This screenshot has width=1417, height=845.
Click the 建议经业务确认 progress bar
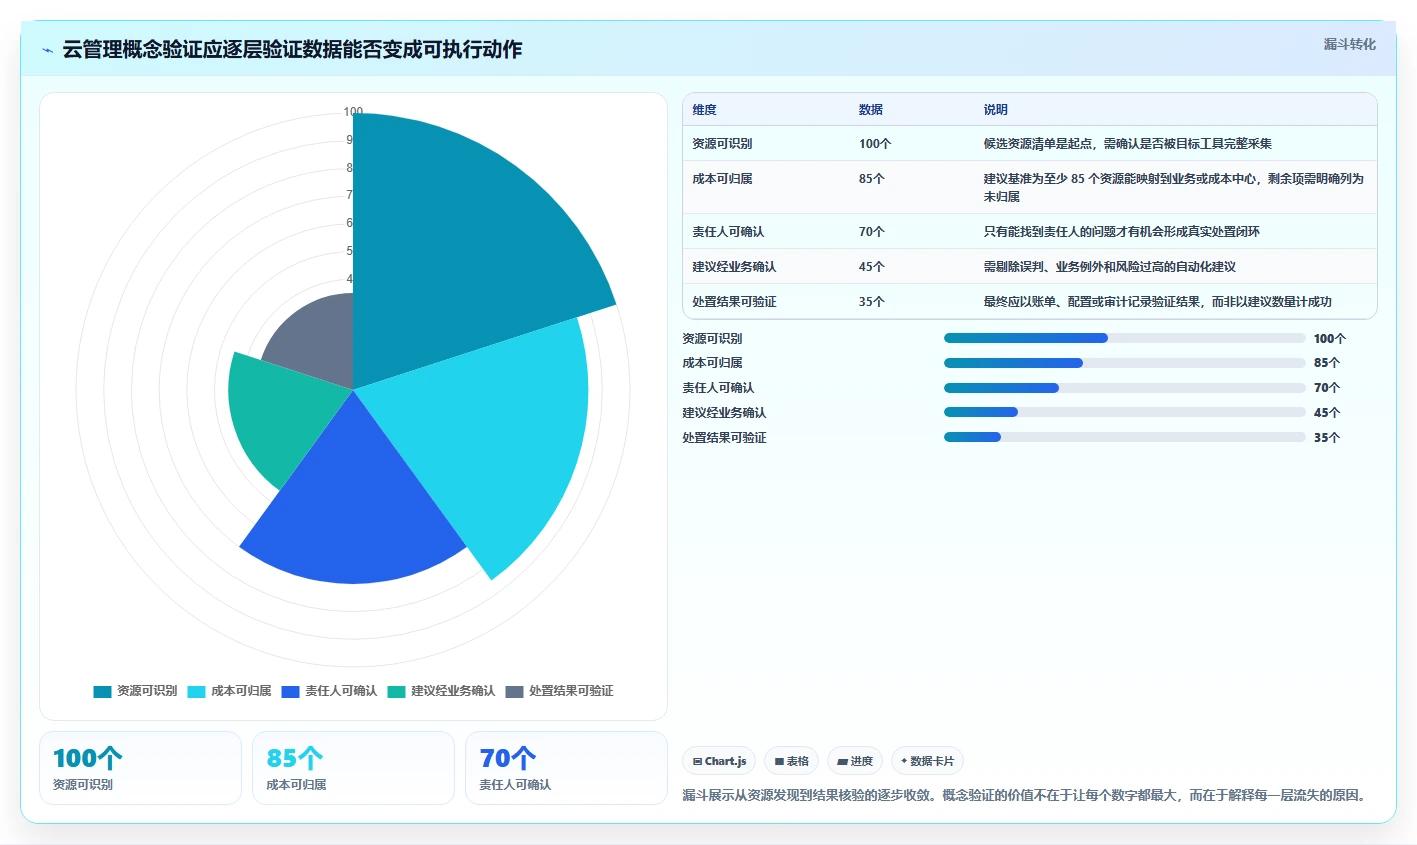coord(1125,412)
